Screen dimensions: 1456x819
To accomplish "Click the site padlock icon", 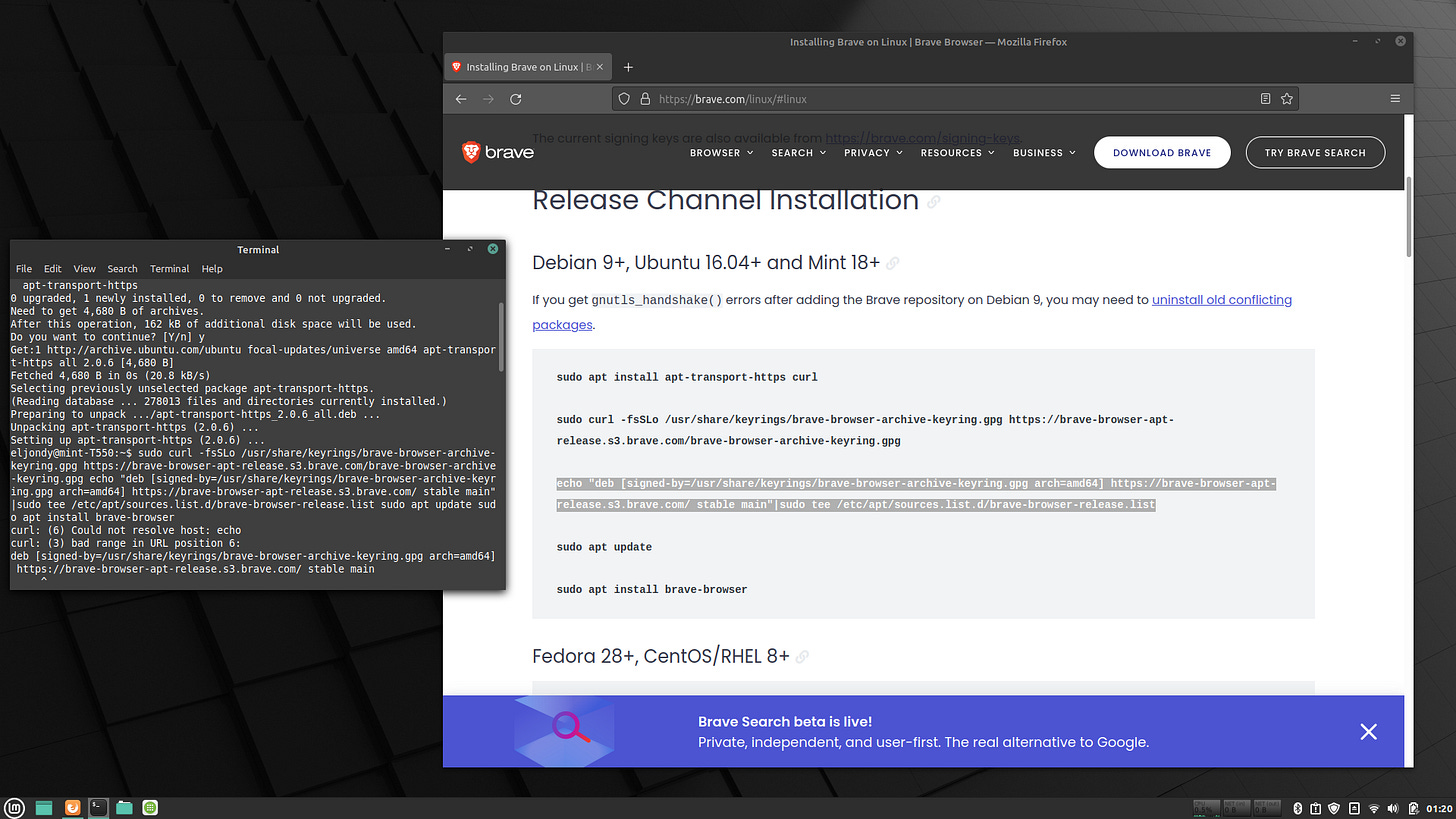I will coord(645,99).
